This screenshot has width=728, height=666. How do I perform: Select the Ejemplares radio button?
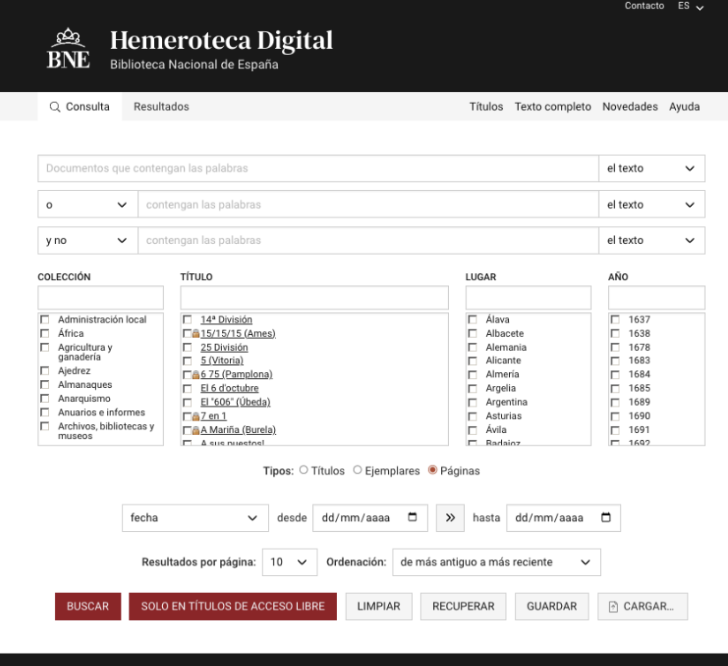[357, 470]
